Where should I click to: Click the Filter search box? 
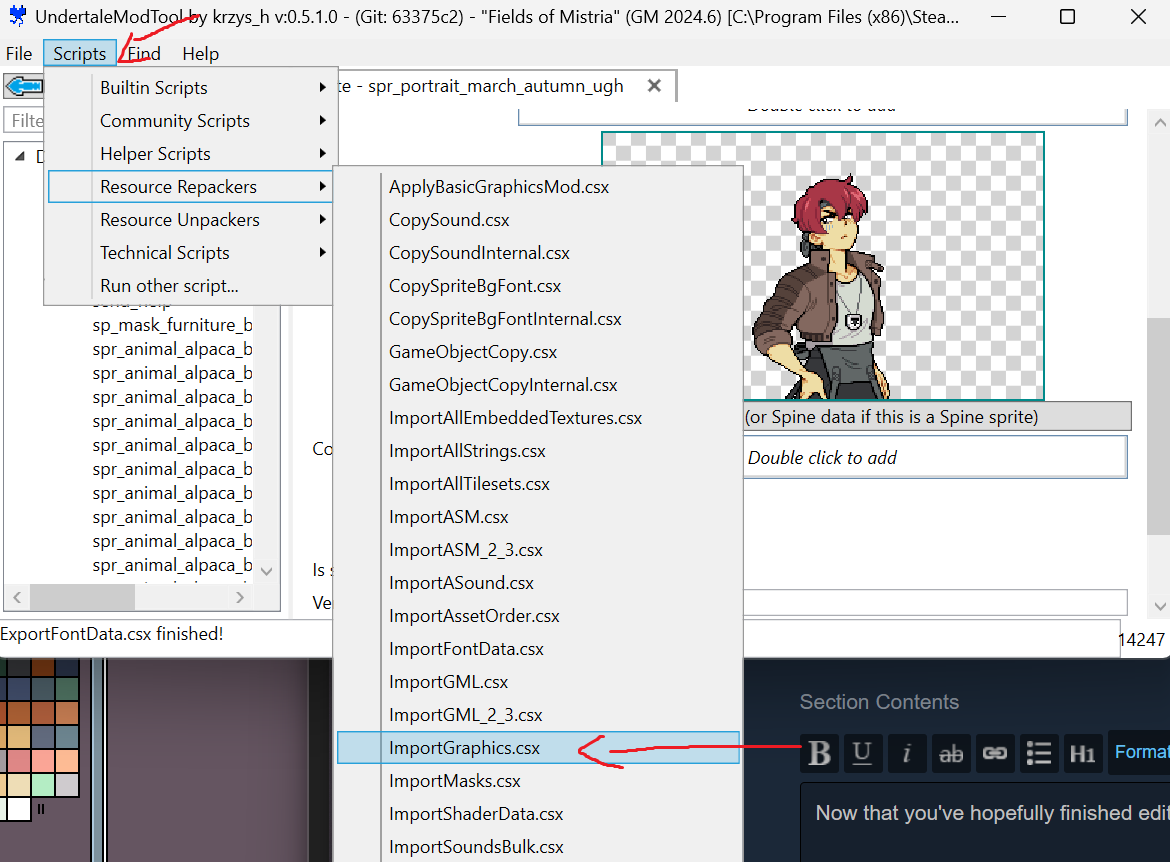24,120
